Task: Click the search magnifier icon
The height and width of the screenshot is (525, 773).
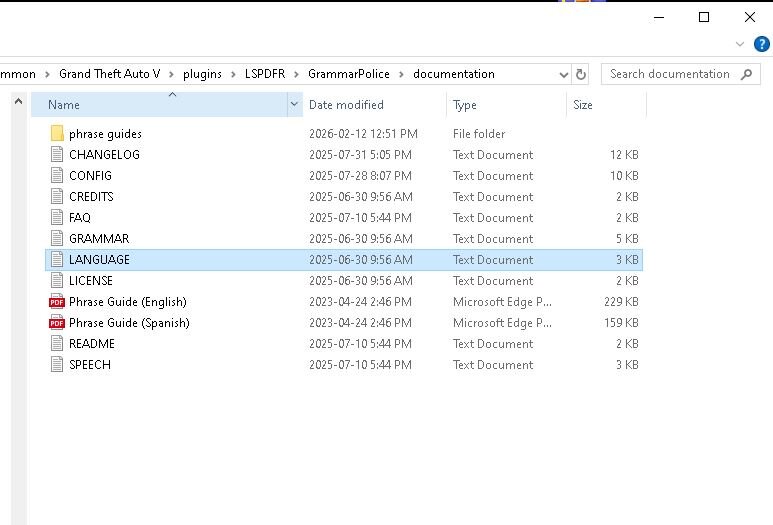Action: click(x=746, y=74)
